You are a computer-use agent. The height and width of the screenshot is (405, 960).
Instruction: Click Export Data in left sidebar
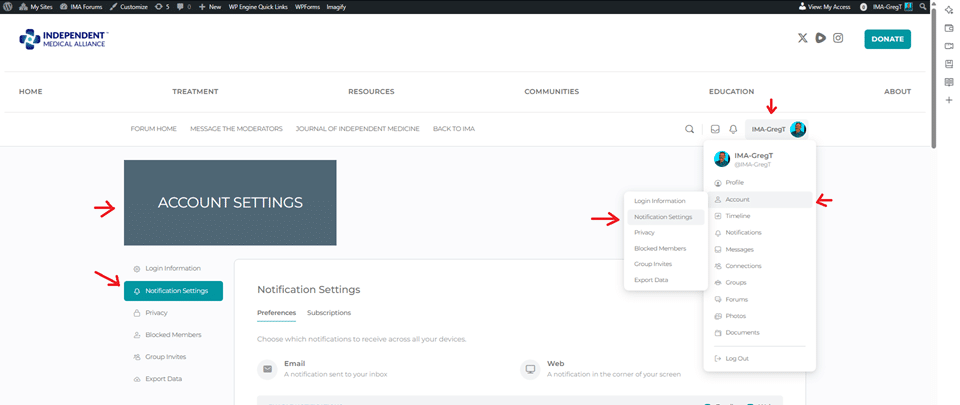click(x=165, y=379)
